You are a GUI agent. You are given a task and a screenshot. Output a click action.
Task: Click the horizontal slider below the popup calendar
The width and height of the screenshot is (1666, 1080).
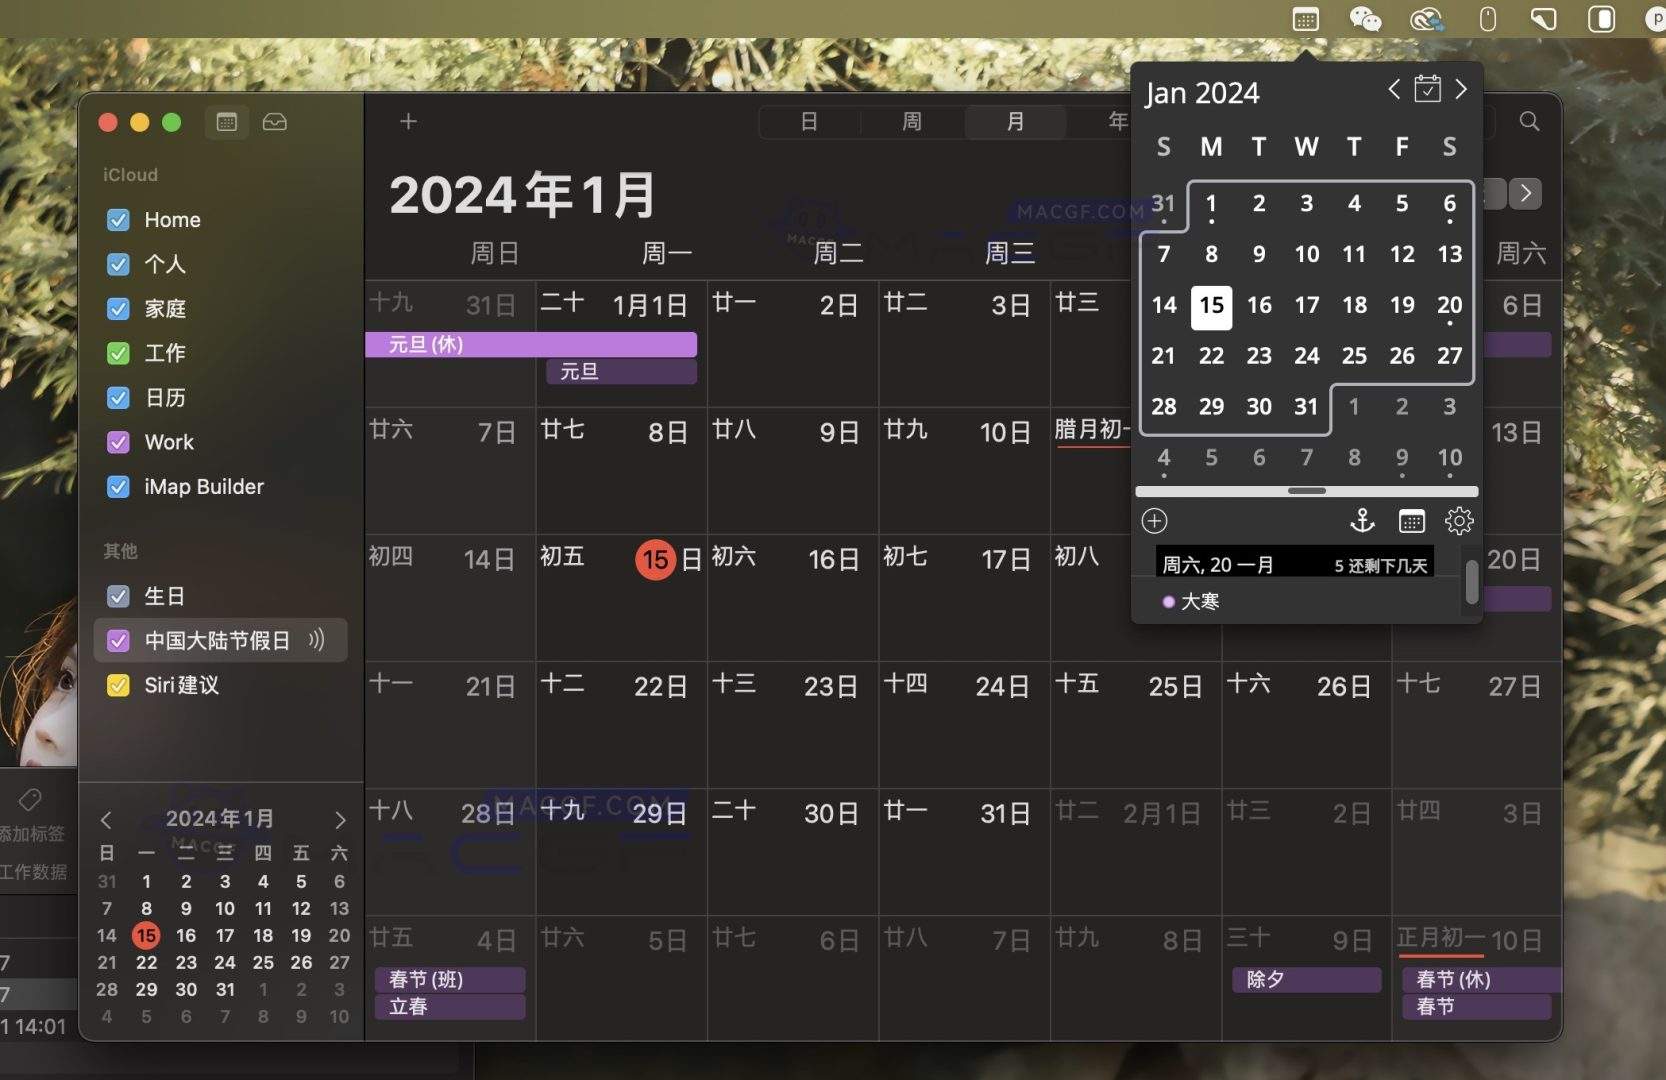coord(1305,491)
